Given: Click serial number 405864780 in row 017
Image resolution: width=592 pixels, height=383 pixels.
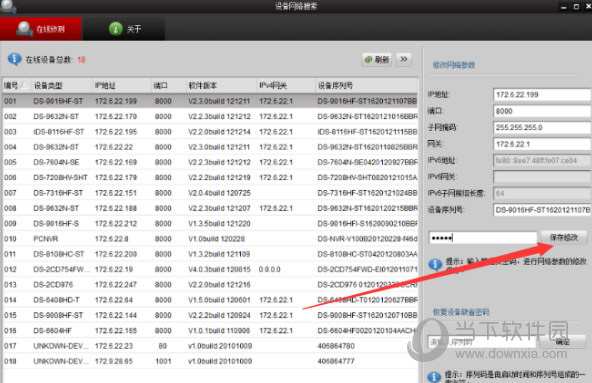Looking at the screenshot, I should [x=336, y=346].
